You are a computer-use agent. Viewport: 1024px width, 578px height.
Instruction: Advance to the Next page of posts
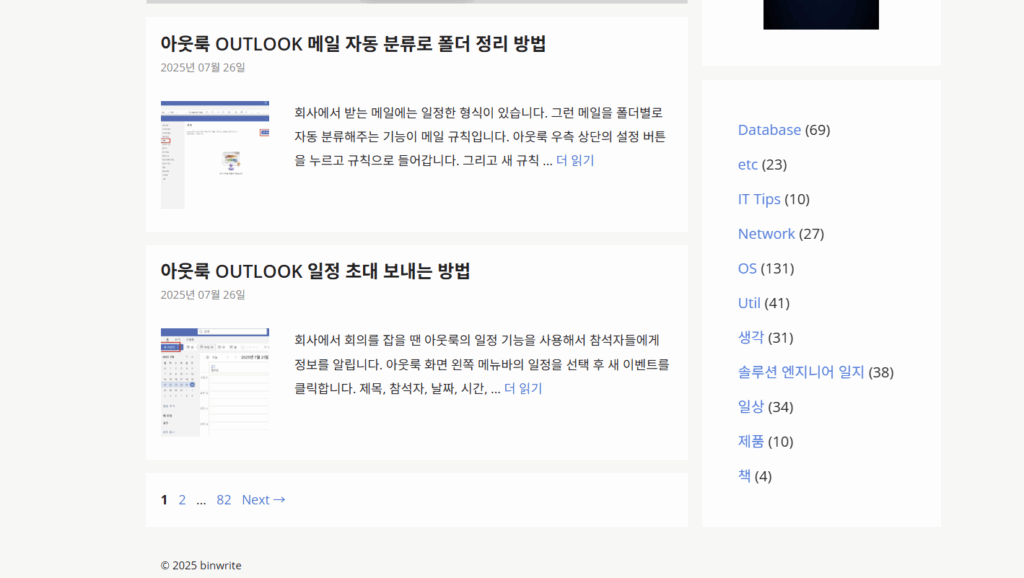tap(262, 499)
